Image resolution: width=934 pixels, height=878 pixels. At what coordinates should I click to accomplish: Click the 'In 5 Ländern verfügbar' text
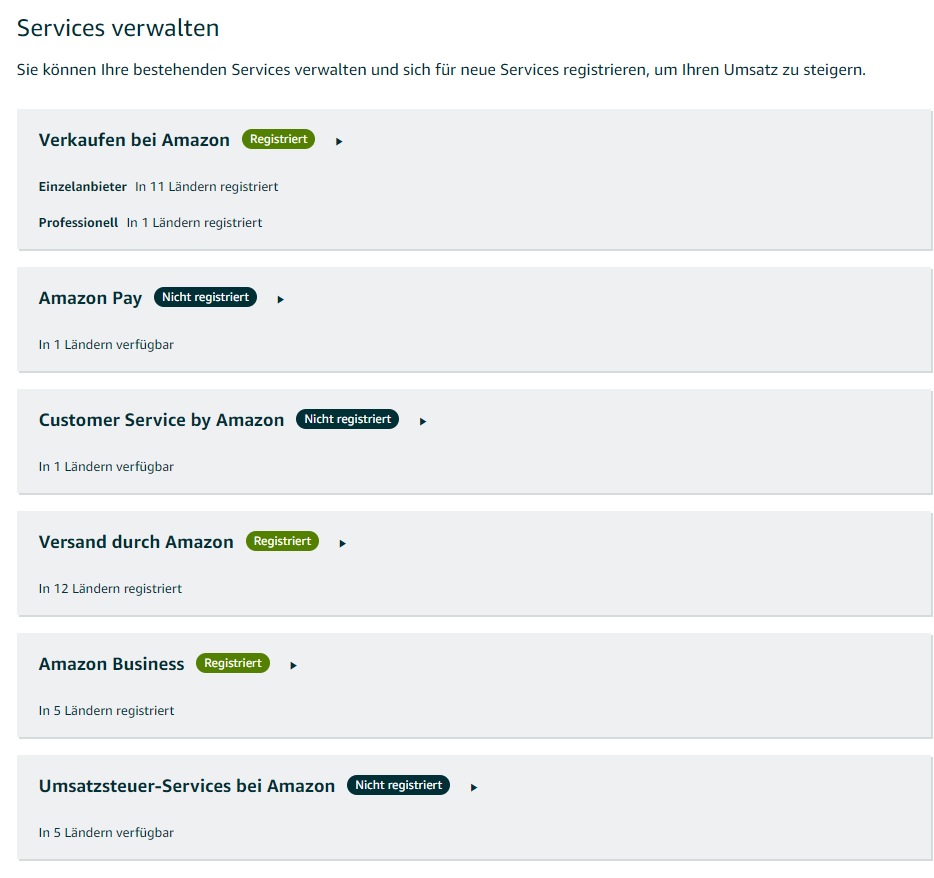(x=106, y=833)
